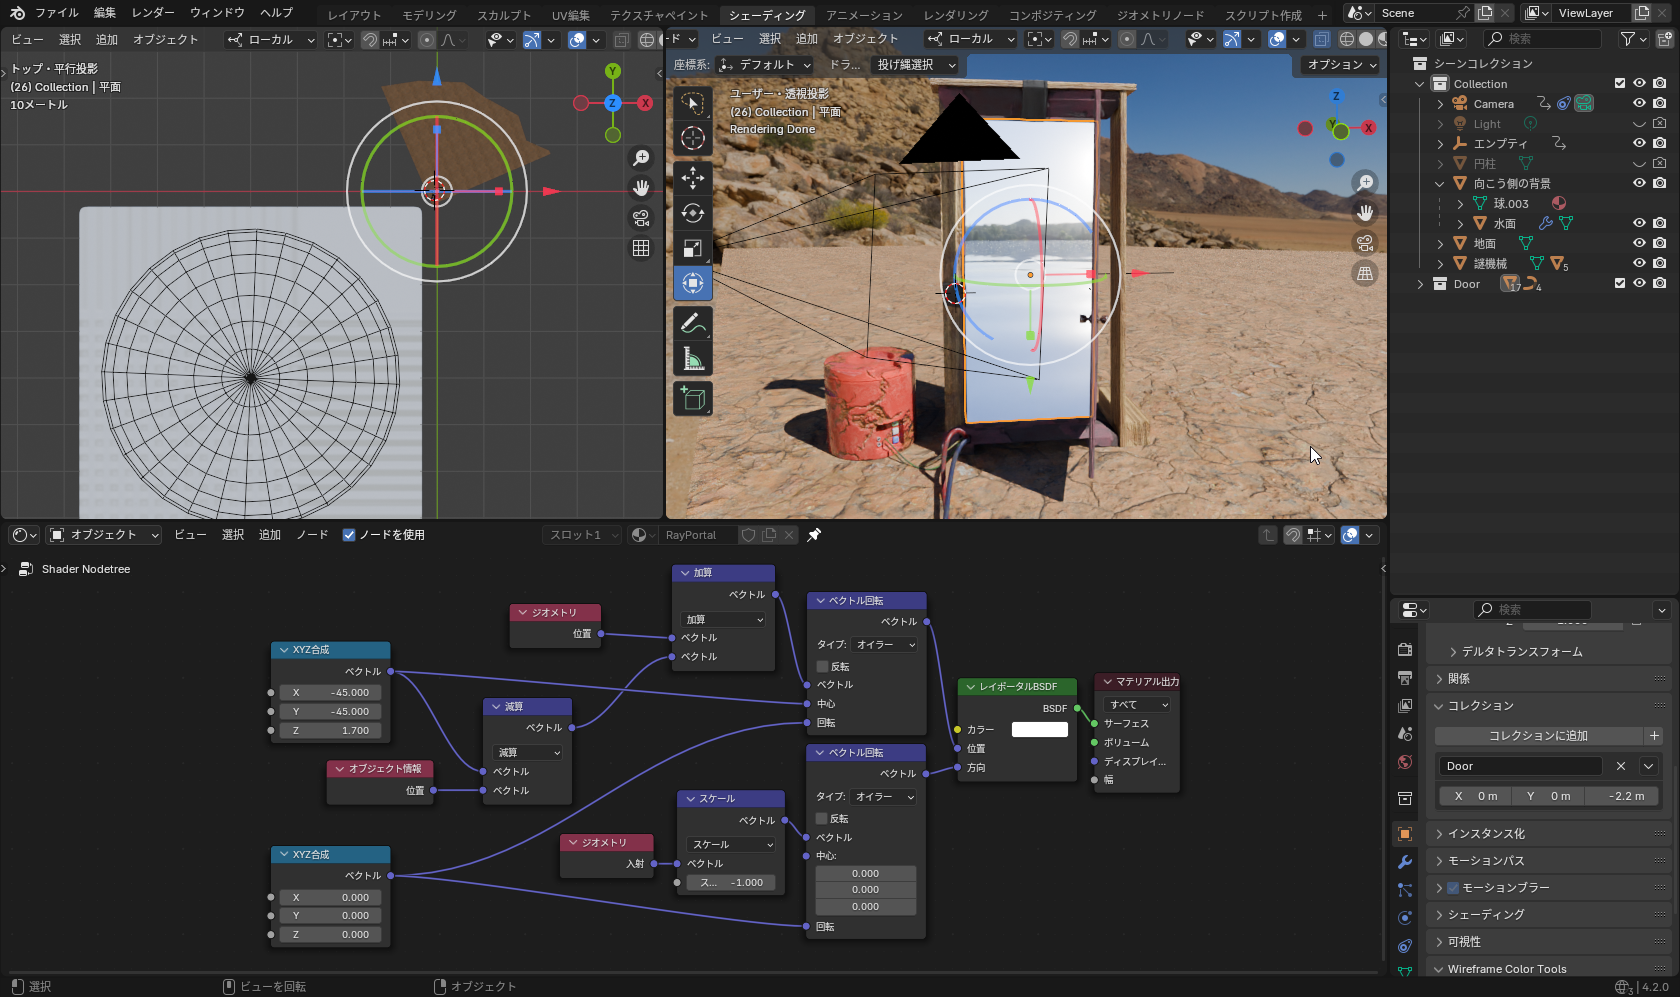Click the コレクションに追加 button
The image size is (1680, 997).
[x=1538, y=736]
